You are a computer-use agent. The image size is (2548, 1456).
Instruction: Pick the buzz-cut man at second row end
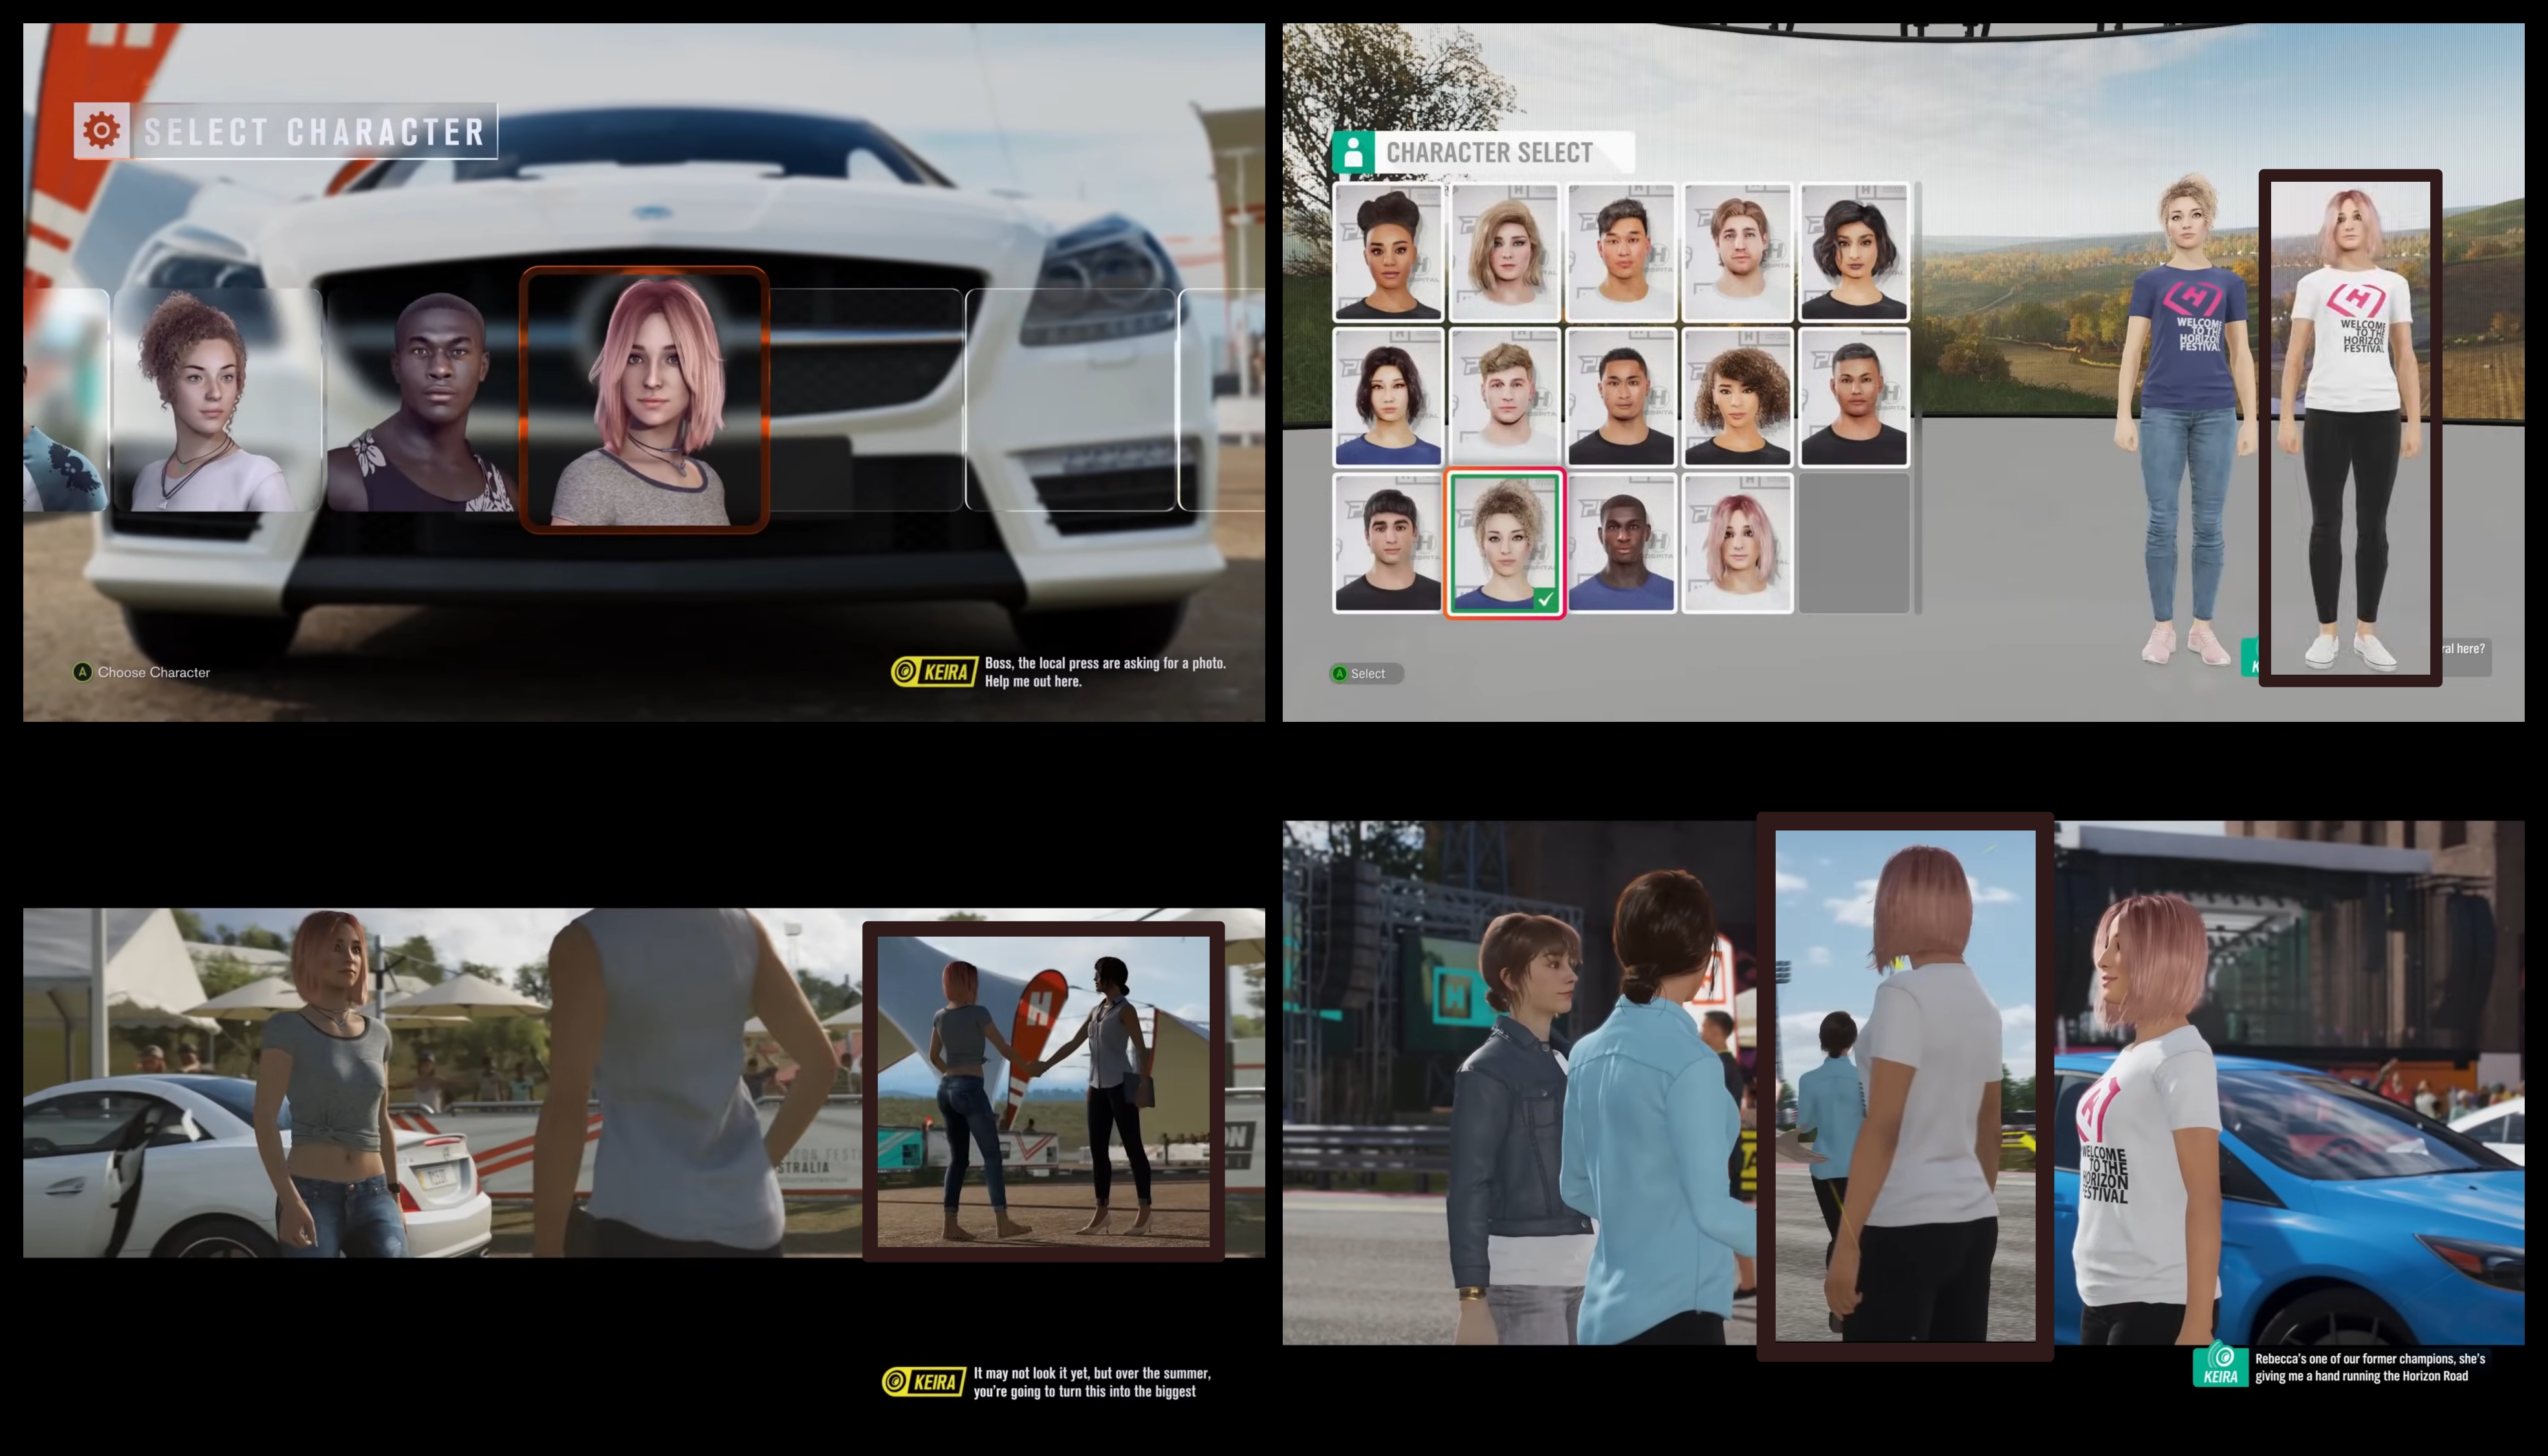(1854, 398)
